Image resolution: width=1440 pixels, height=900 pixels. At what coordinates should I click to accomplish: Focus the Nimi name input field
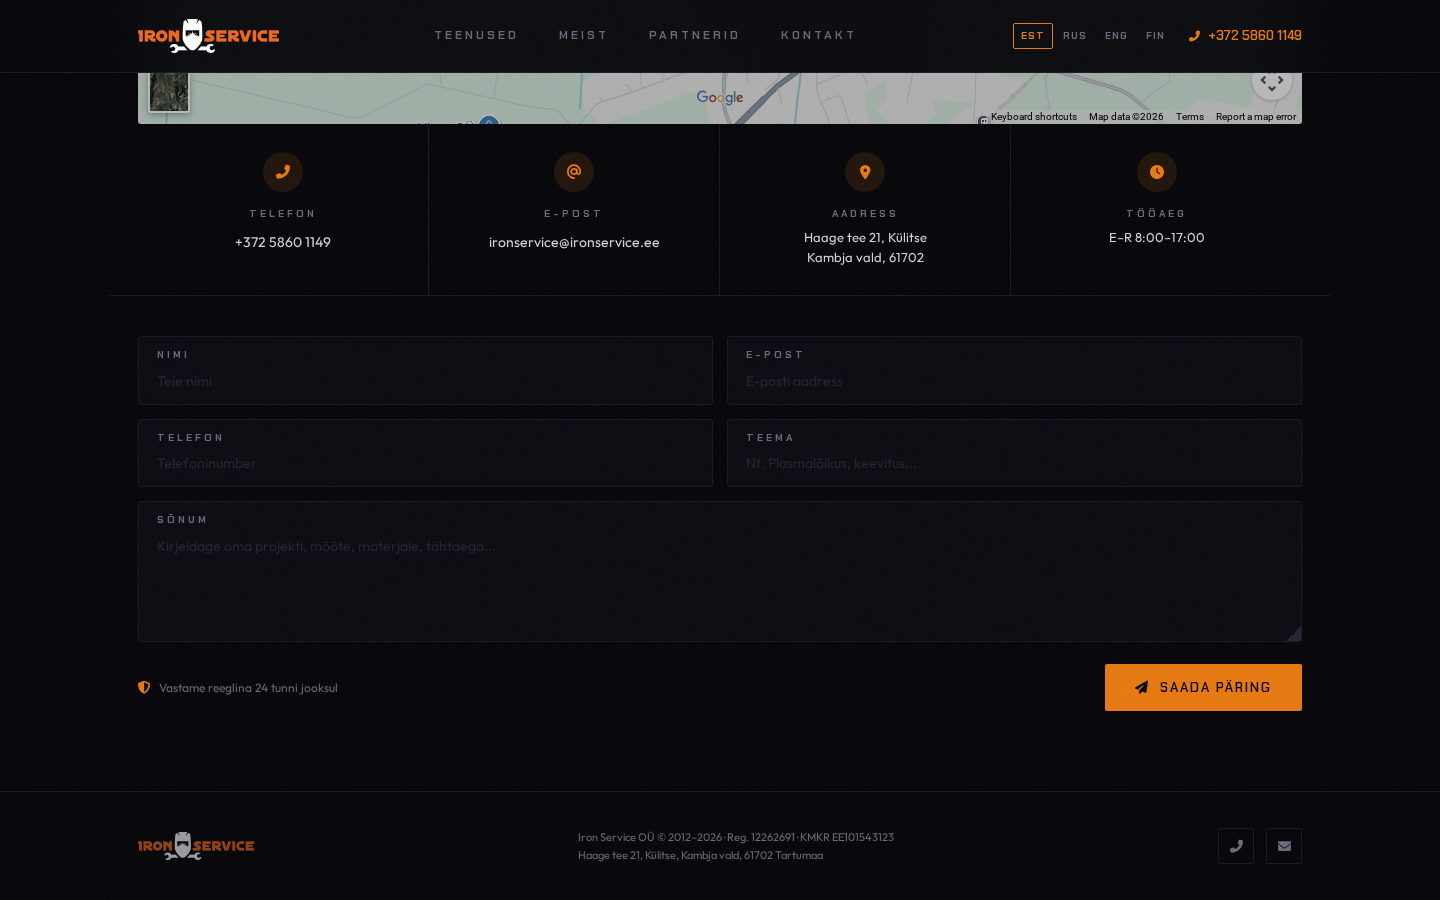tap(425, 381)
